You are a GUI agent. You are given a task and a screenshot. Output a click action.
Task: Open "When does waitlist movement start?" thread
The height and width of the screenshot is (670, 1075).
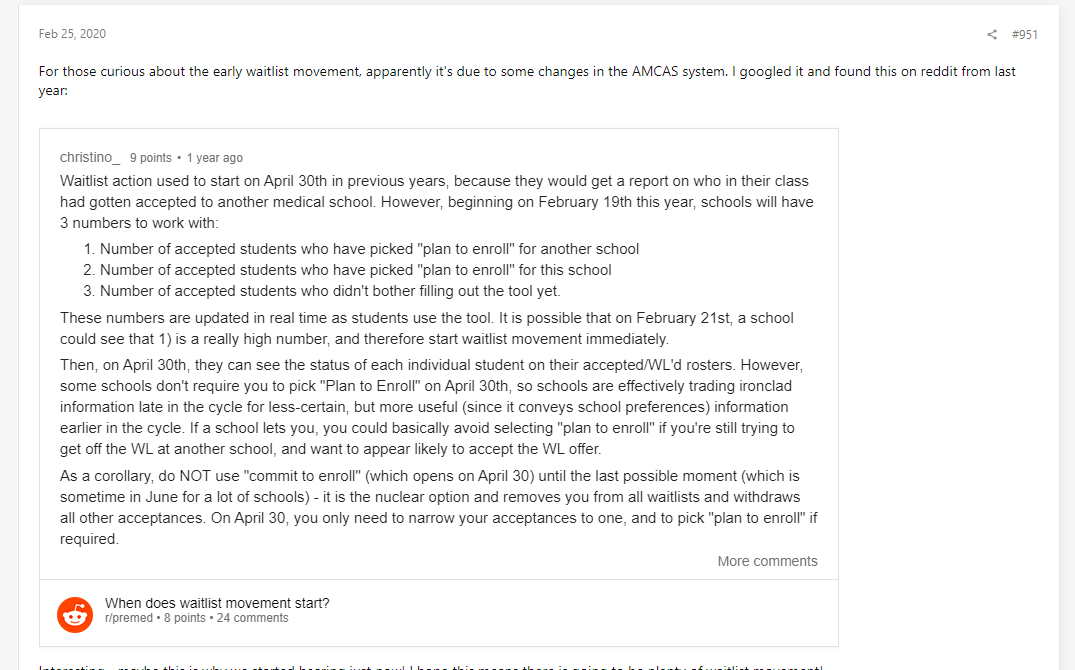(217, 603)
